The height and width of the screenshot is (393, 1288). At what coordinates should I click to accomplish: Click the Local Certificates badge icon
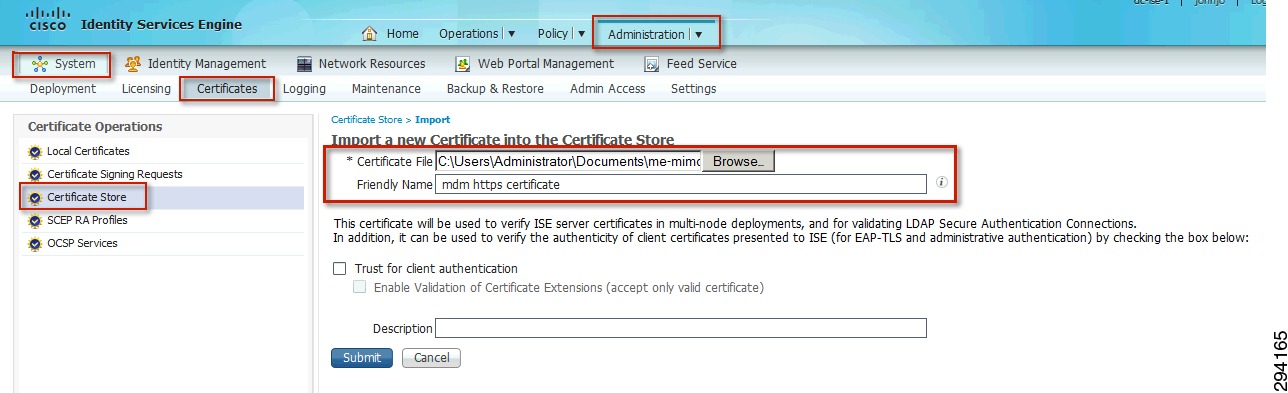[x=36, y=152]
